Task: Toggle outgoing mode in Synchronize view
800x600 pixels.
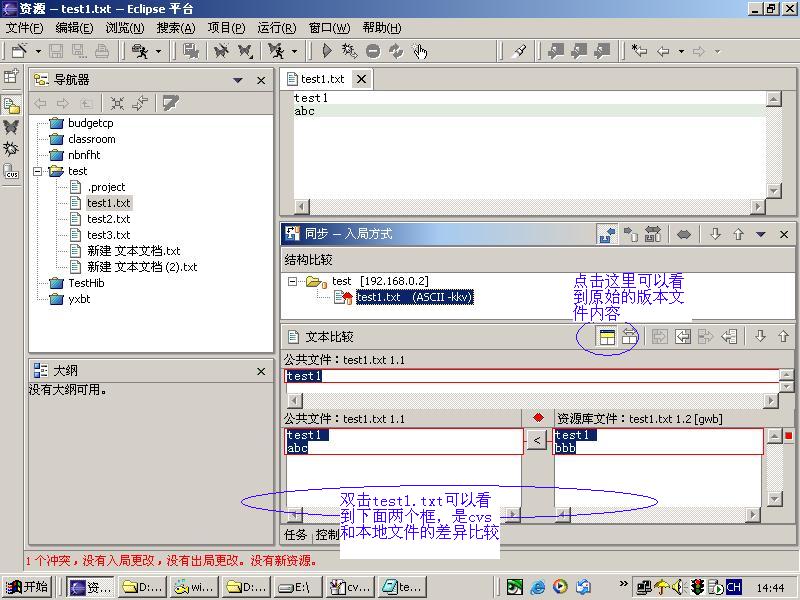Action: pos(631,234)
